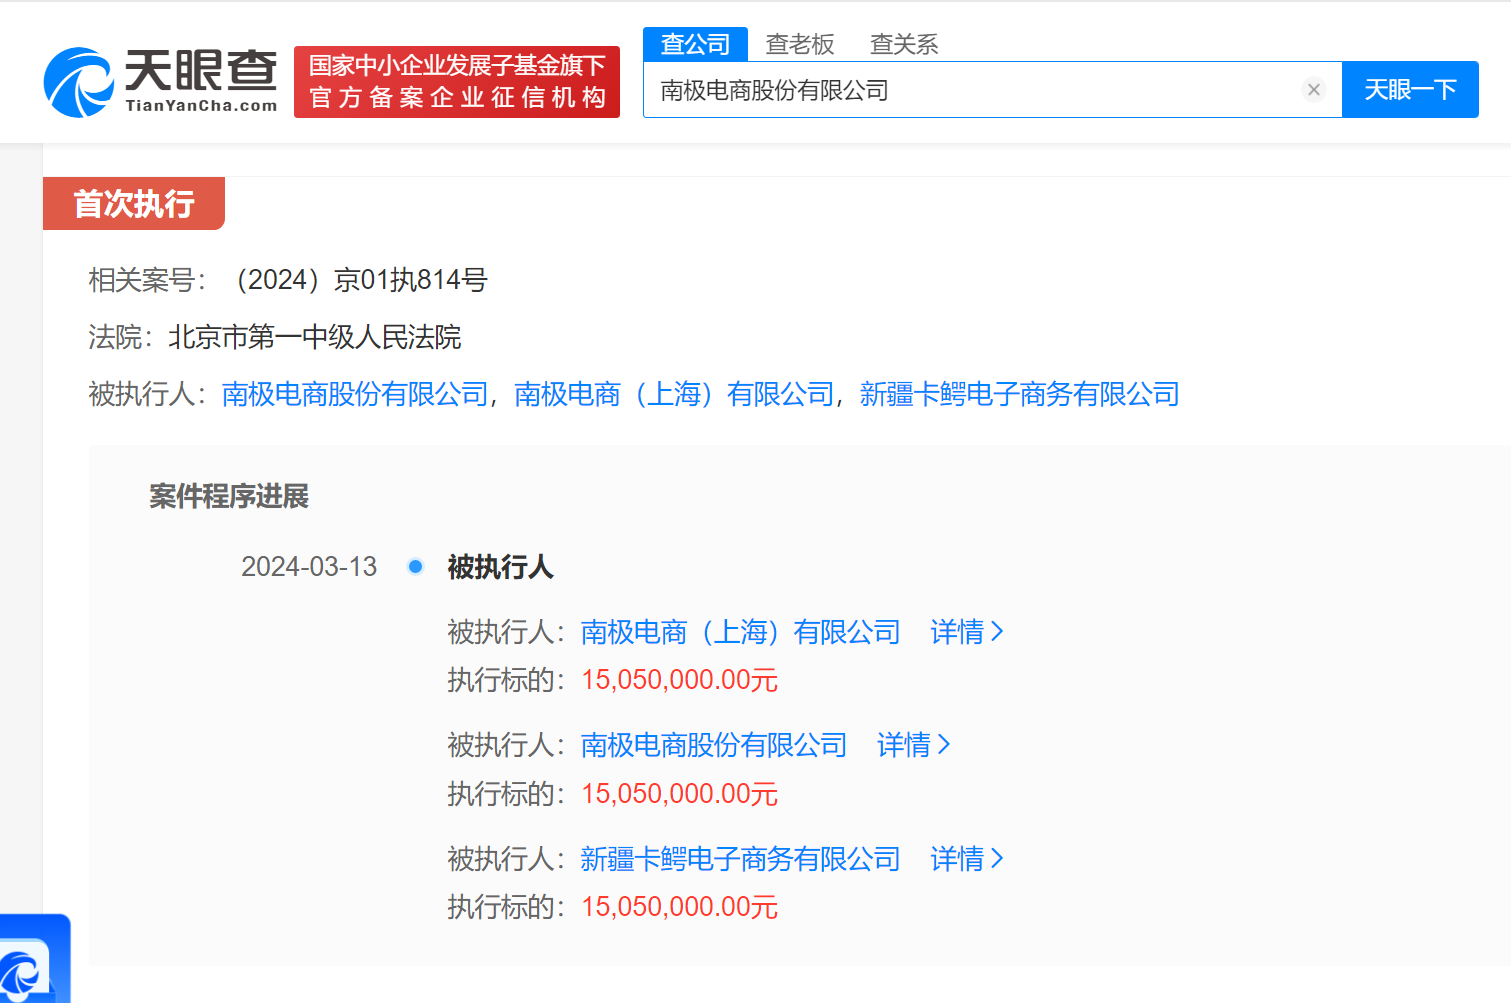1511x1003 pixels.
Task: Click court name 北京市第一中级人民法院
Action: (x=315, y=337)
